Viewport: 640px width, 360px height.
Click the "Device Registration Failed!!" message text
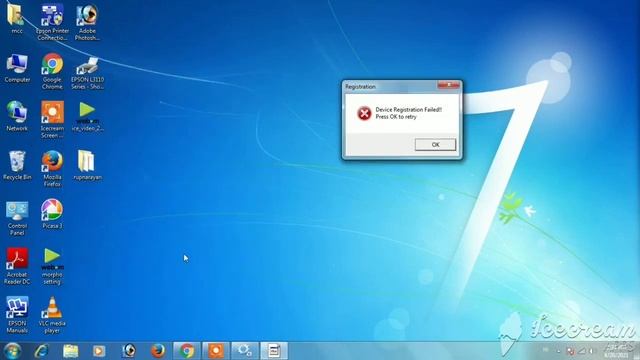(x=409, y=109)
